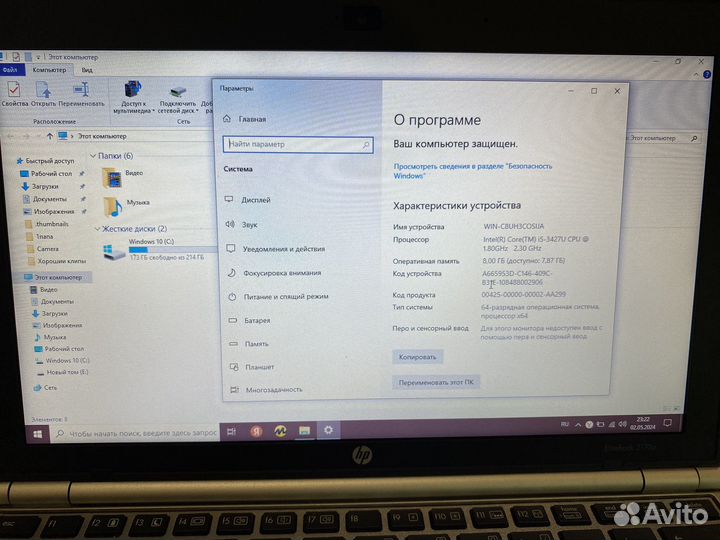Click device name WIN-C8UH3COSUA text
Image resolution: width=720 pixels, height=540 pixels.
tap(513, 226)
